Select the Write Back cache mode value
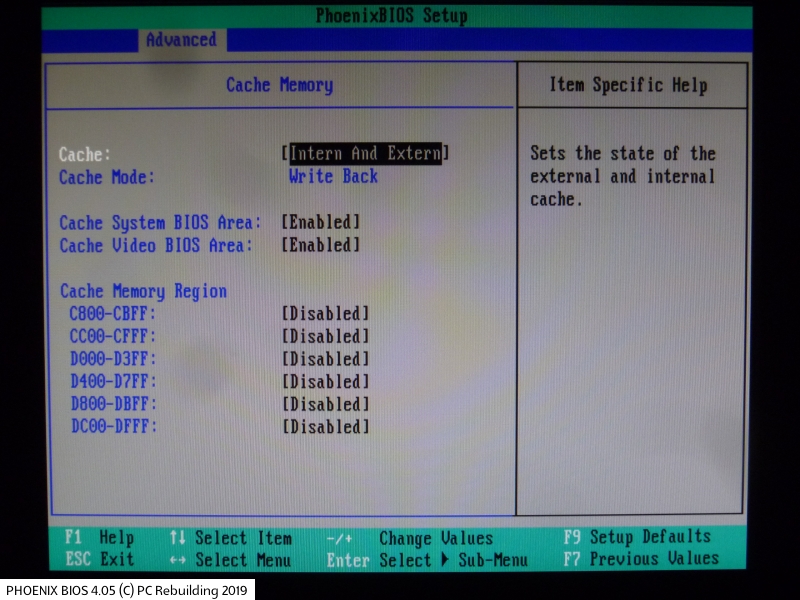Screen dimensions: 800x600 pos(333,177)
